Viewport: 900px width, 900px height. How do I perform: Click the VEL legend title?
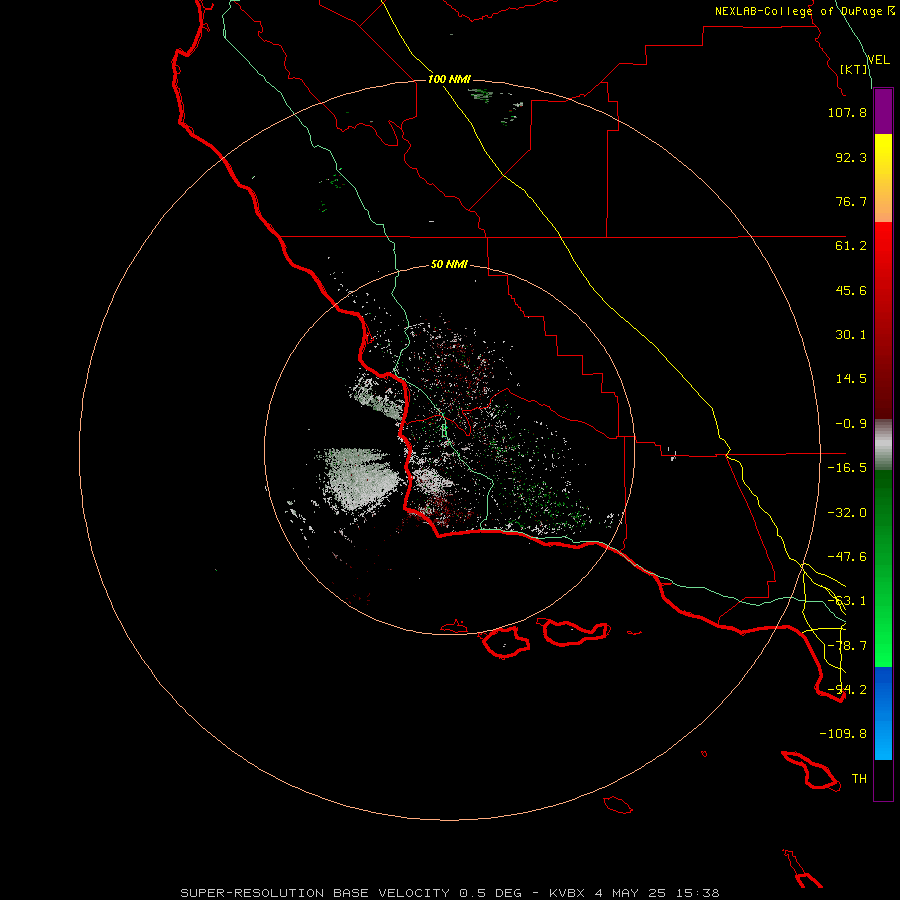point(878,60)
